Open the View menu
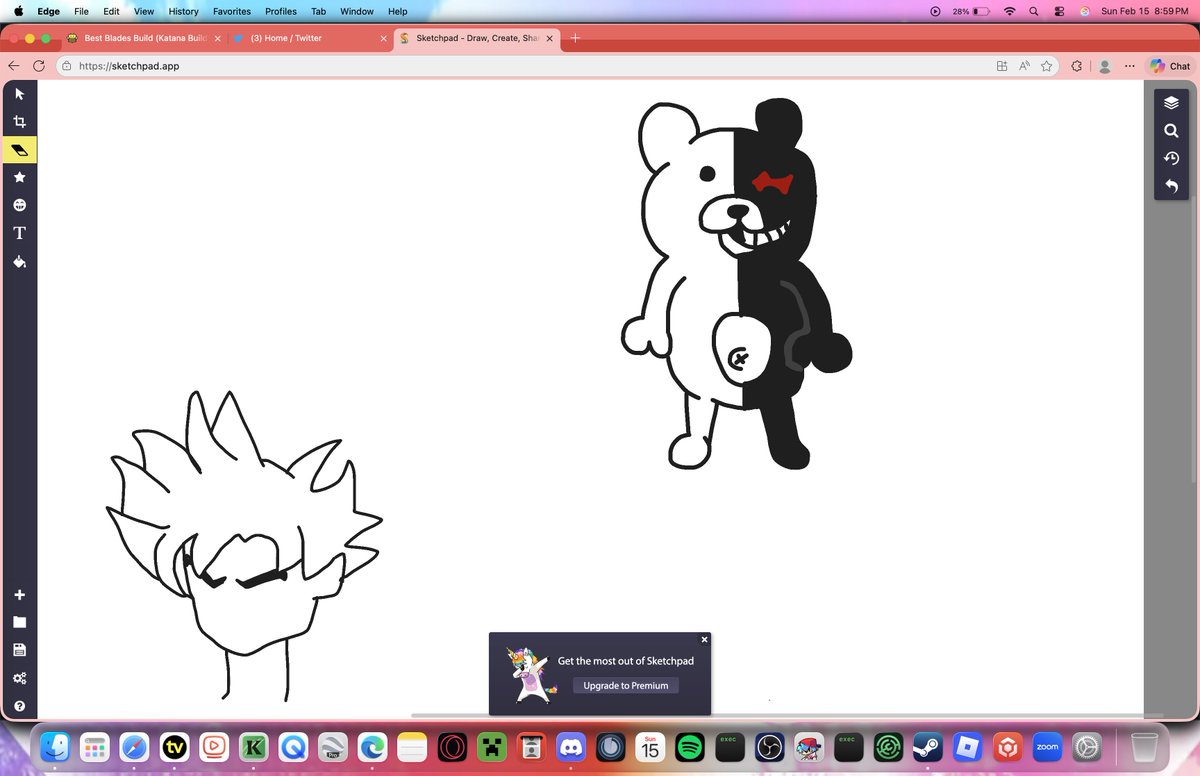1200x776 pixels. click(144, 11)
